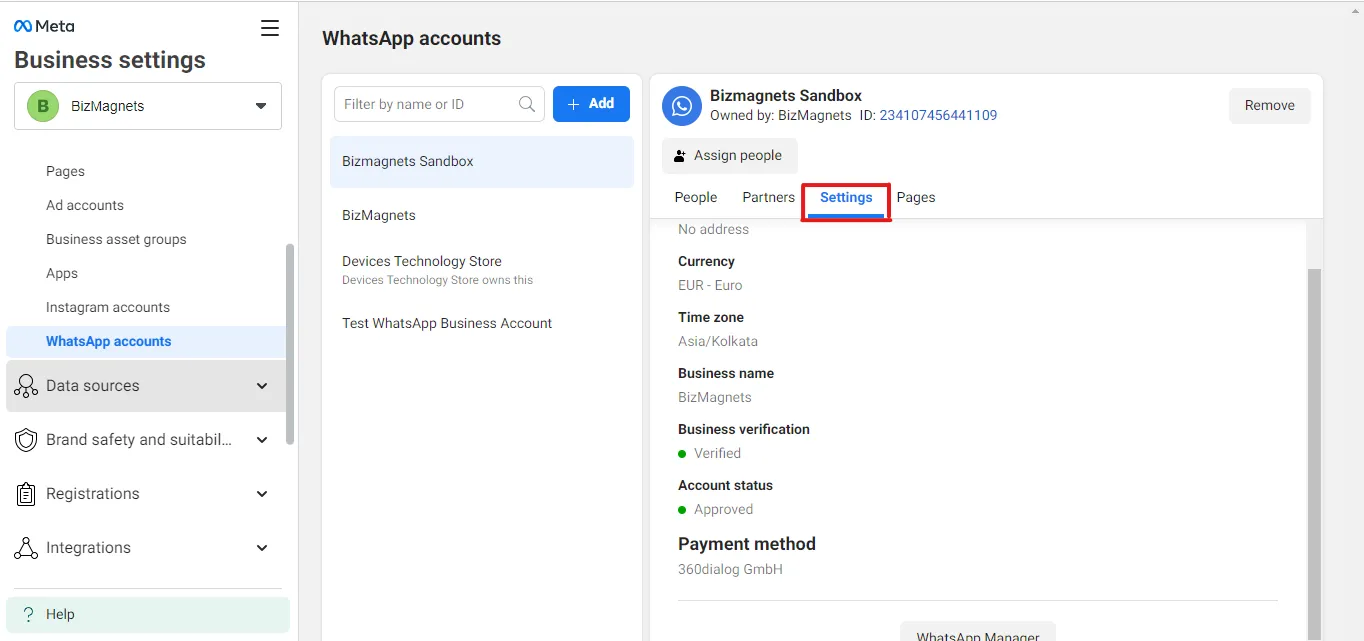Click the Remove button
This screenshot has width=1364, height=641.
[1270, 105]
